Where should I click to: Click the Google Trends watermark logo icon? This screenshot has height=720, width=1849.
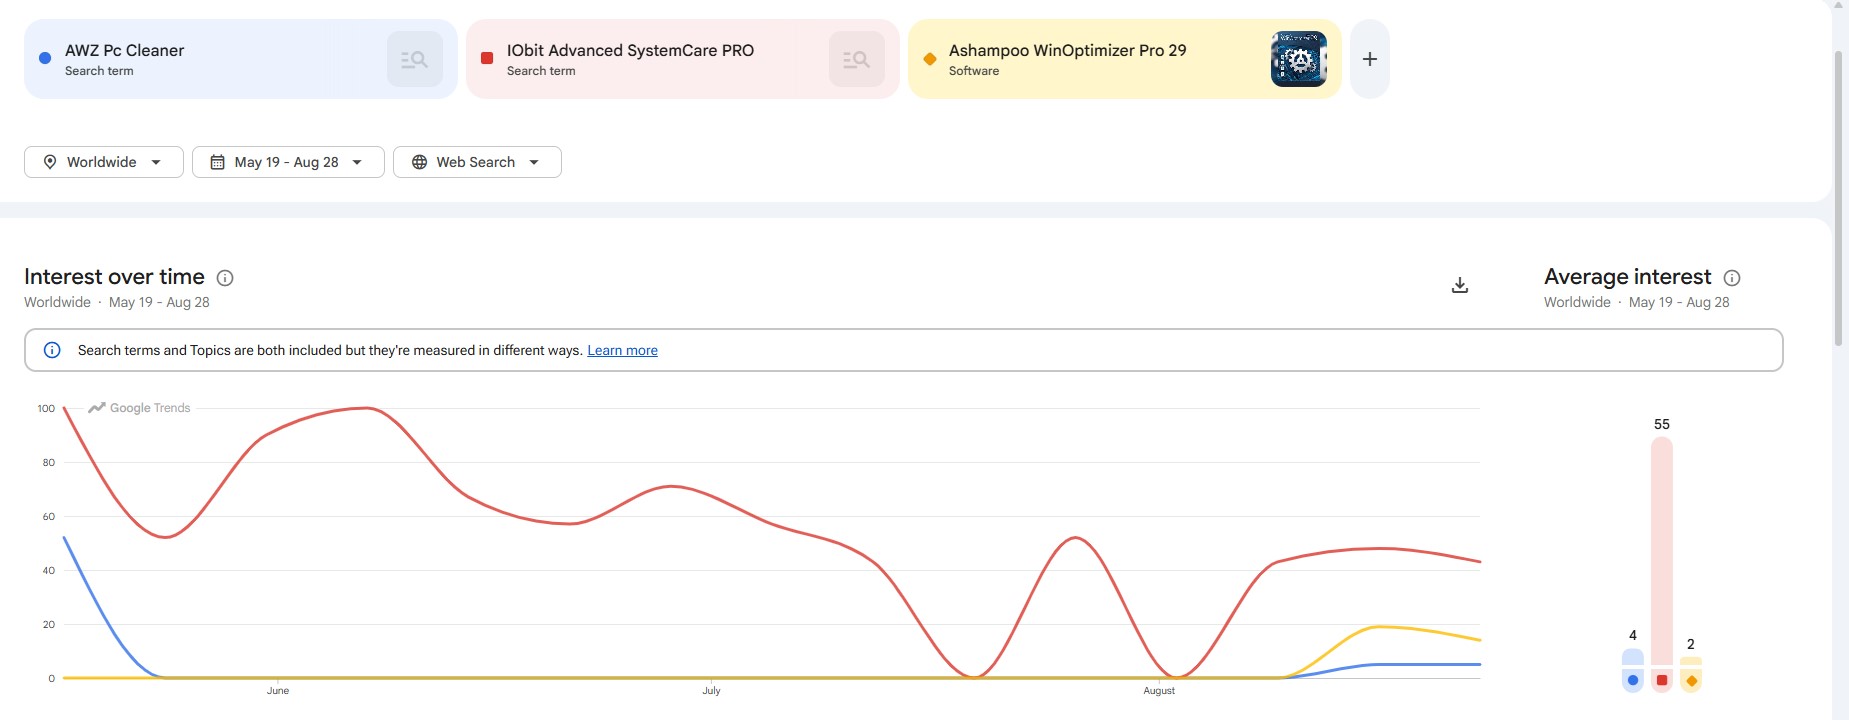pyautogui.click(x=97, y=408)
